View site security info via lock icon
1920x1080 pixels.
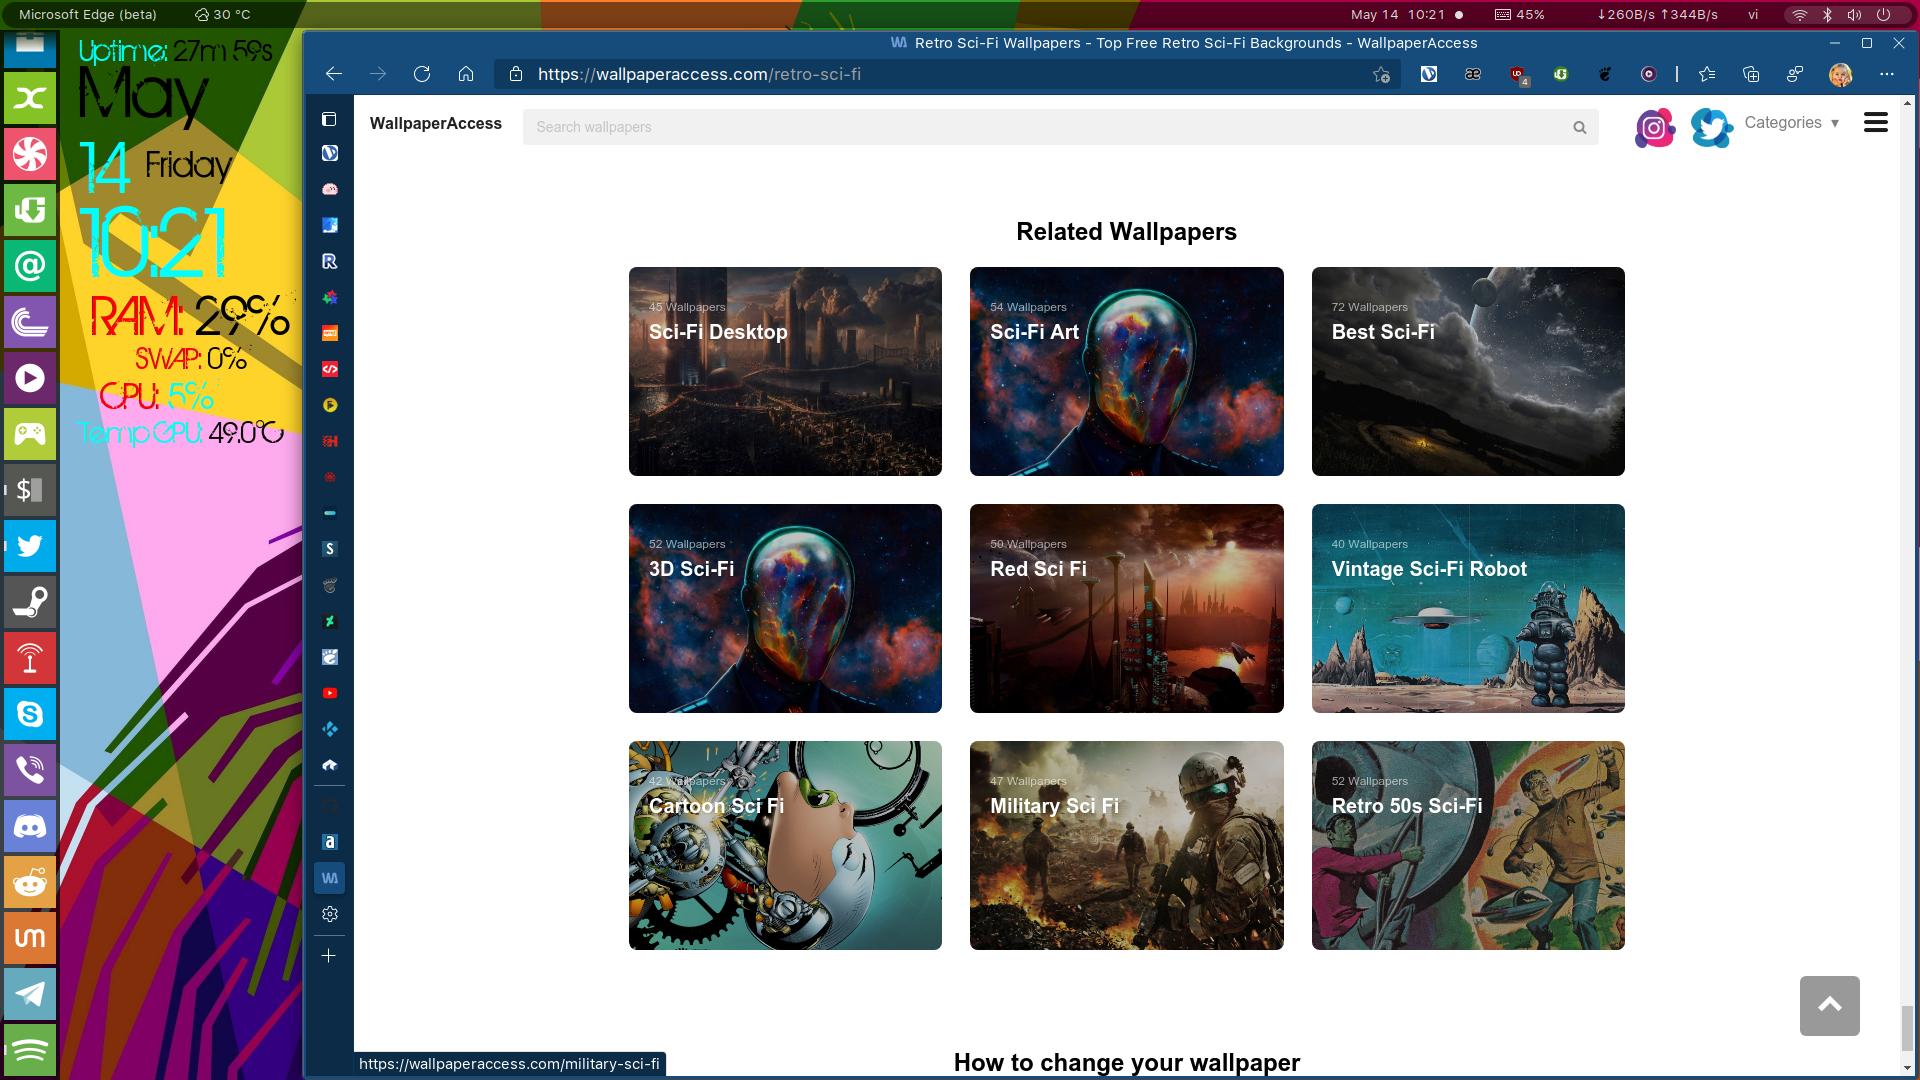516,74
